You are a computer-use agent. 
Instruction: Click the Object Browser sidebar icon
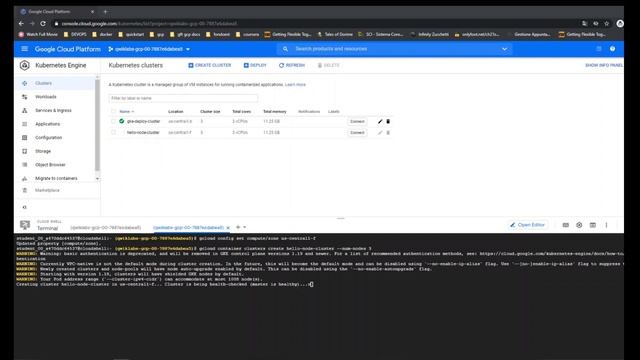(x=24, y=165)
